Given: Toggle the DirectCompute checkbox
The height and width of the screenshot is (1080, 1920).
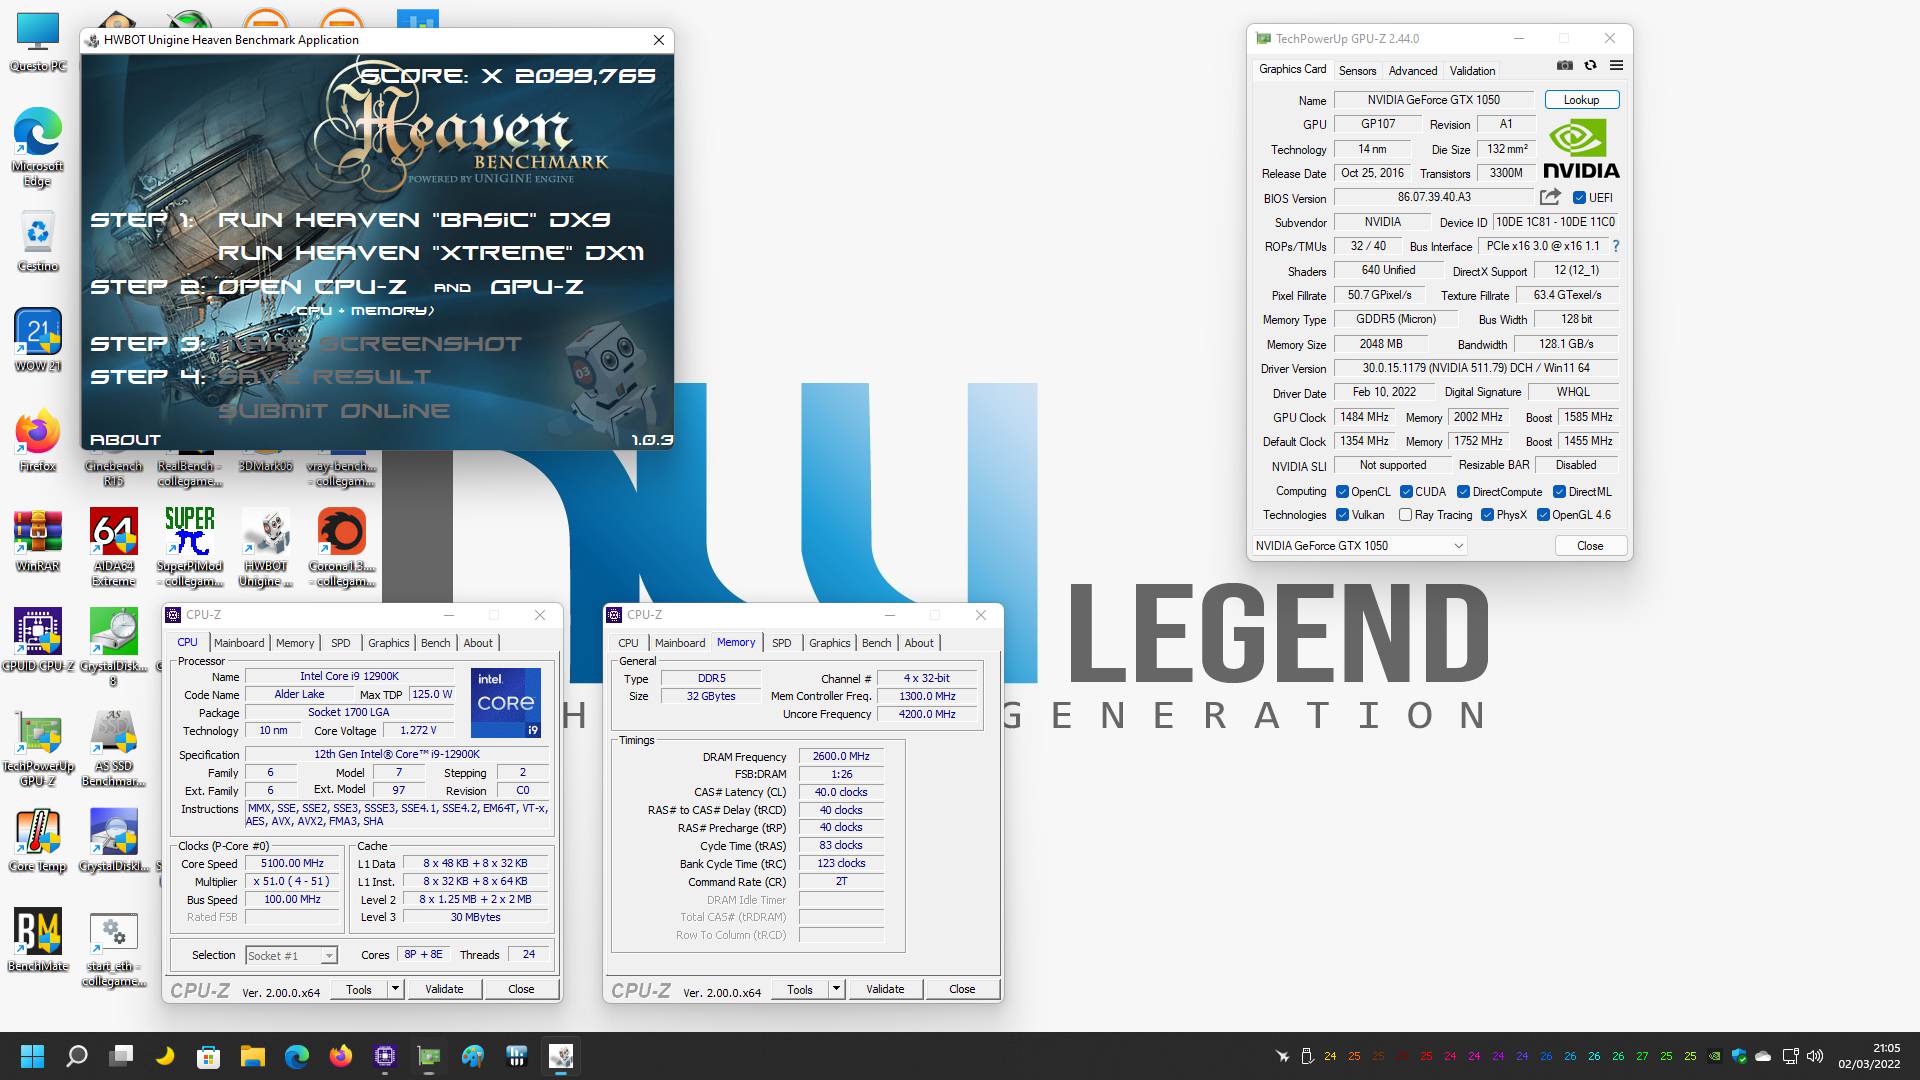Looking at the screenshot, I should [1463, 492].
